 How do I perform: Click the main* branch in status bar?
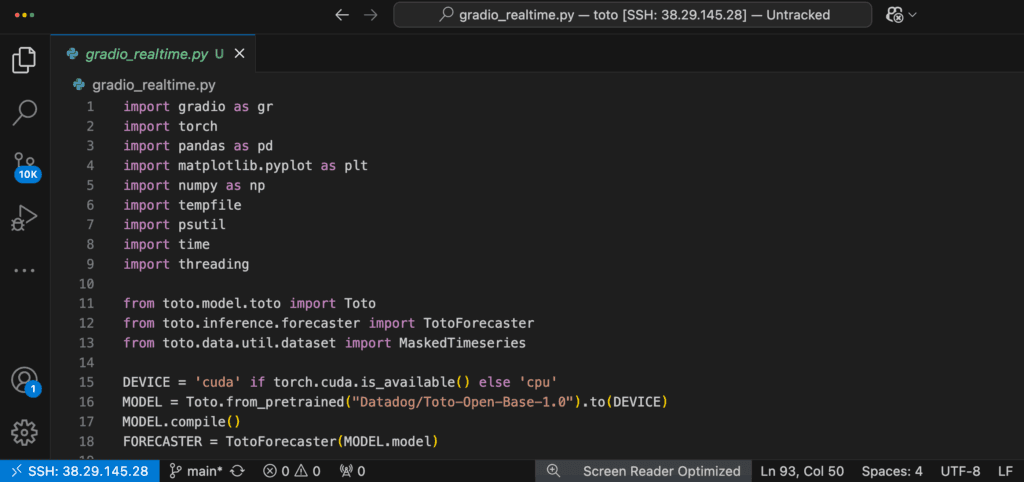[196, 471]
